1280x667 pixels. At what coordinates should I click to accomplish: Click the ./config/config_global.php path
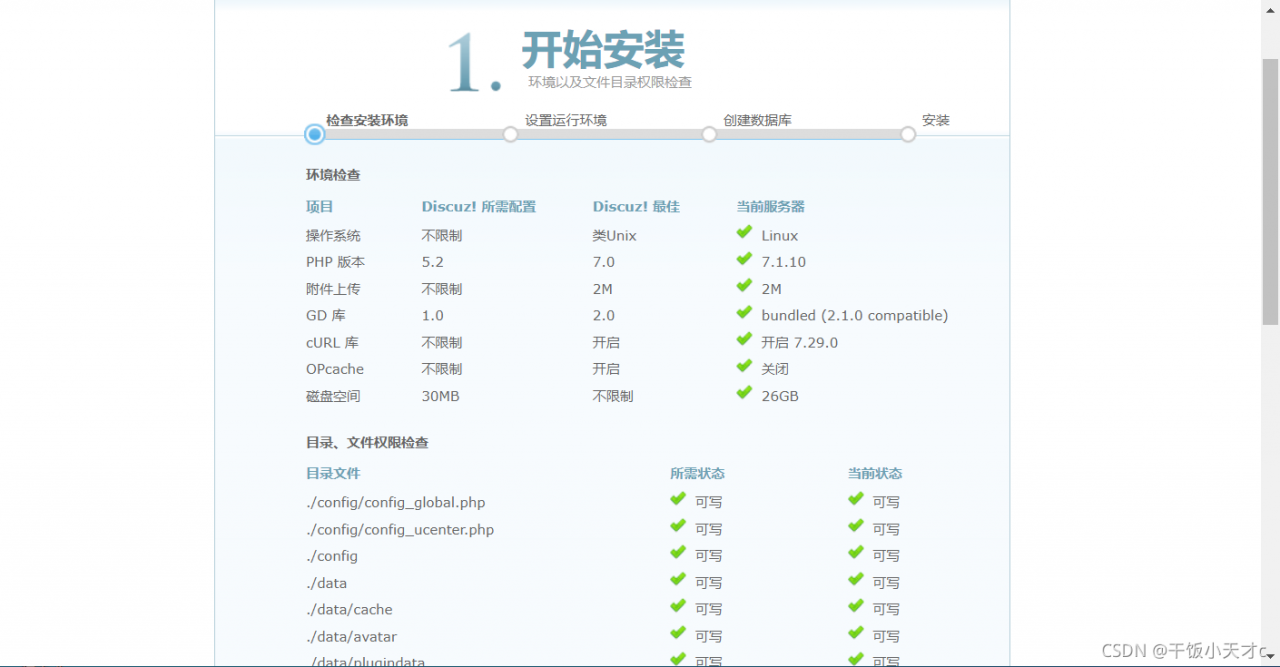pos(396,503)
